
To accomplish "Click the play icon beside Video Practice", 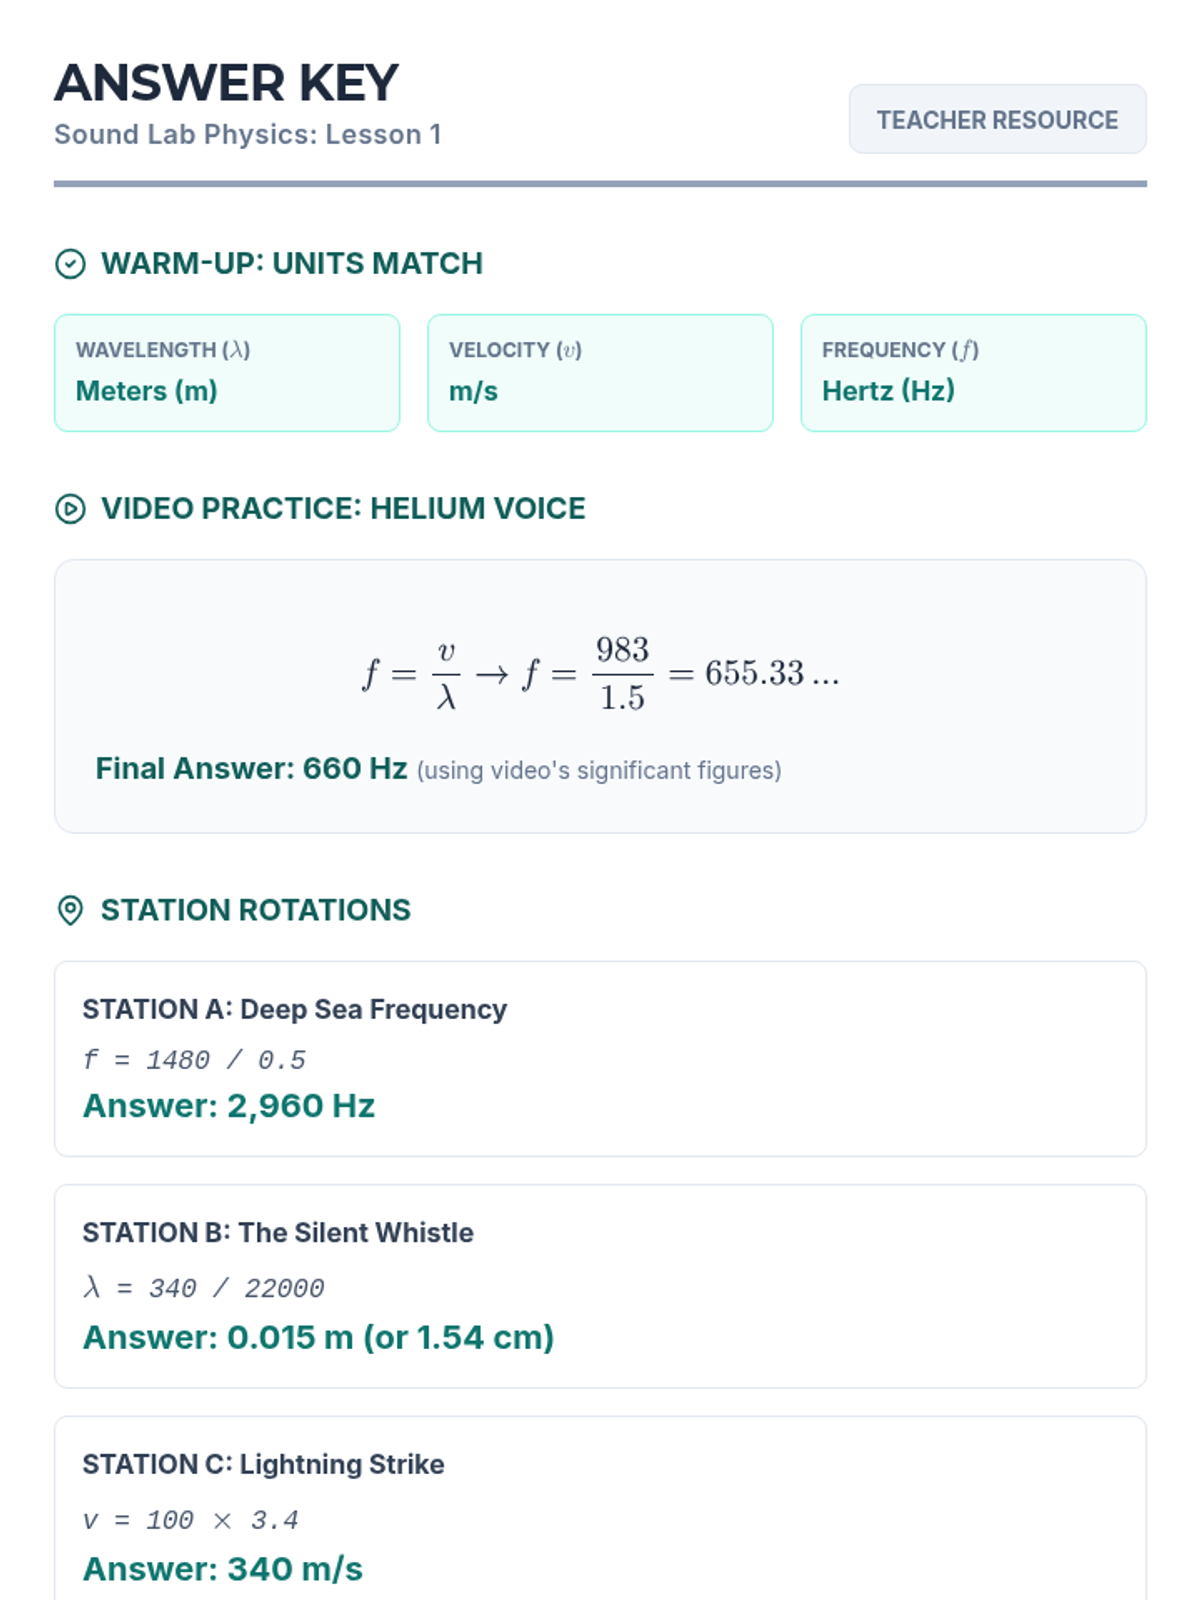I will (70, 509).
